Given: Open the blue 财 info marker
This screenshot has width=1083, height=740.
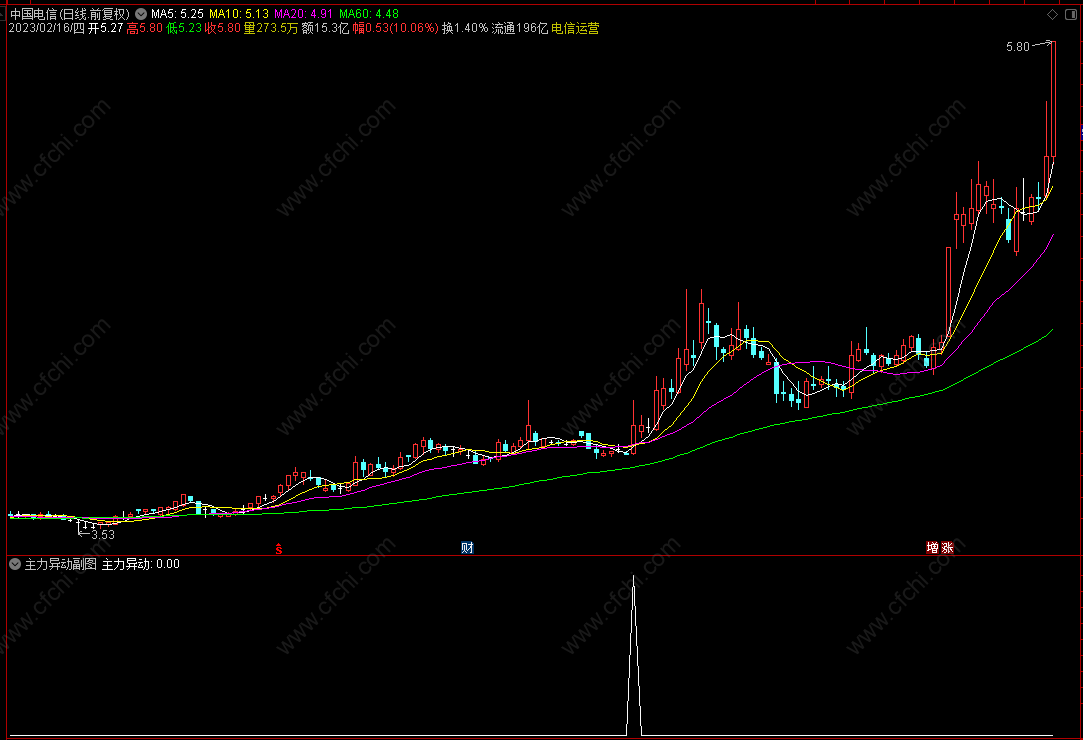Looking at the screenshot, I should point(468,548).
